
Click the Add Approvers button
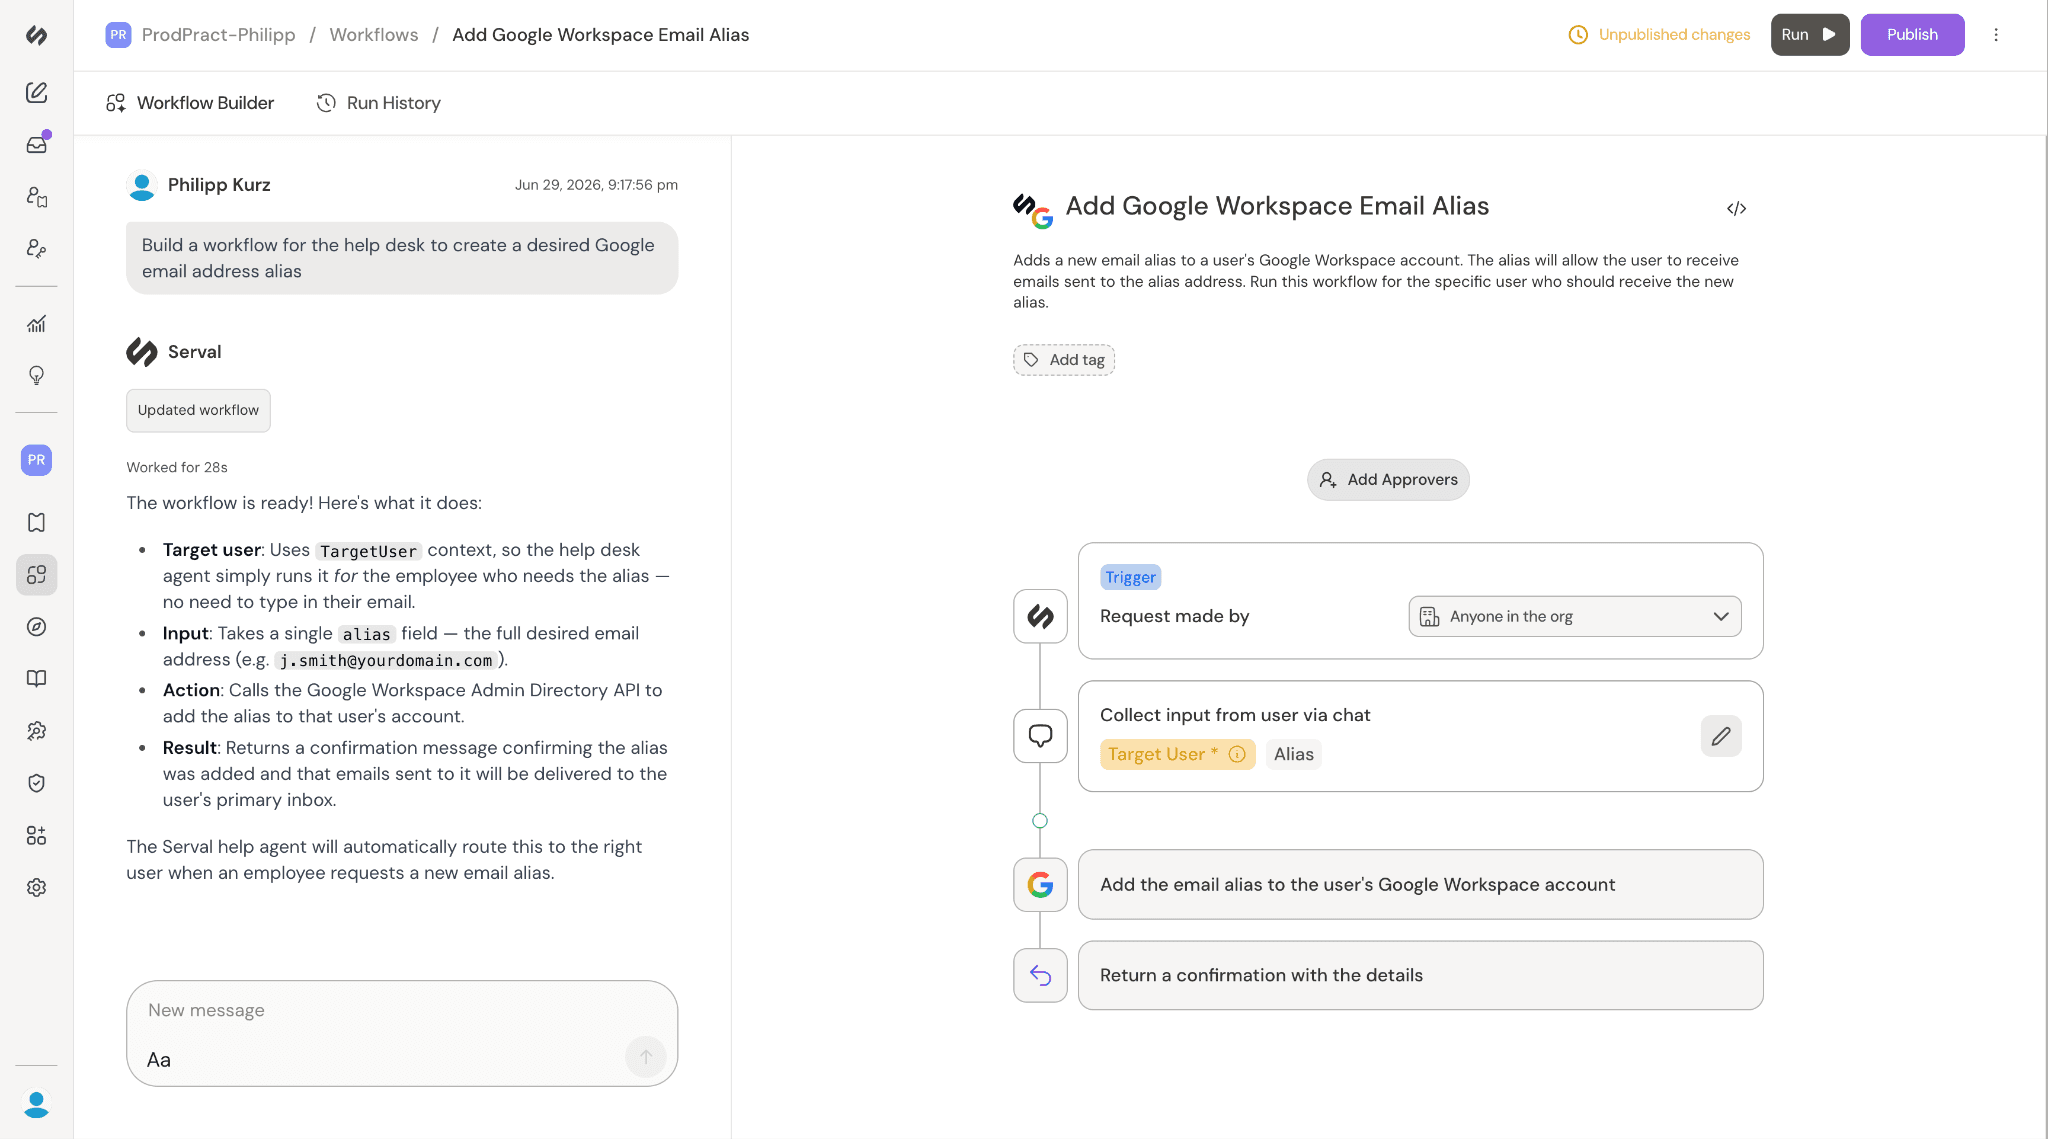[x=1388, y=480]
